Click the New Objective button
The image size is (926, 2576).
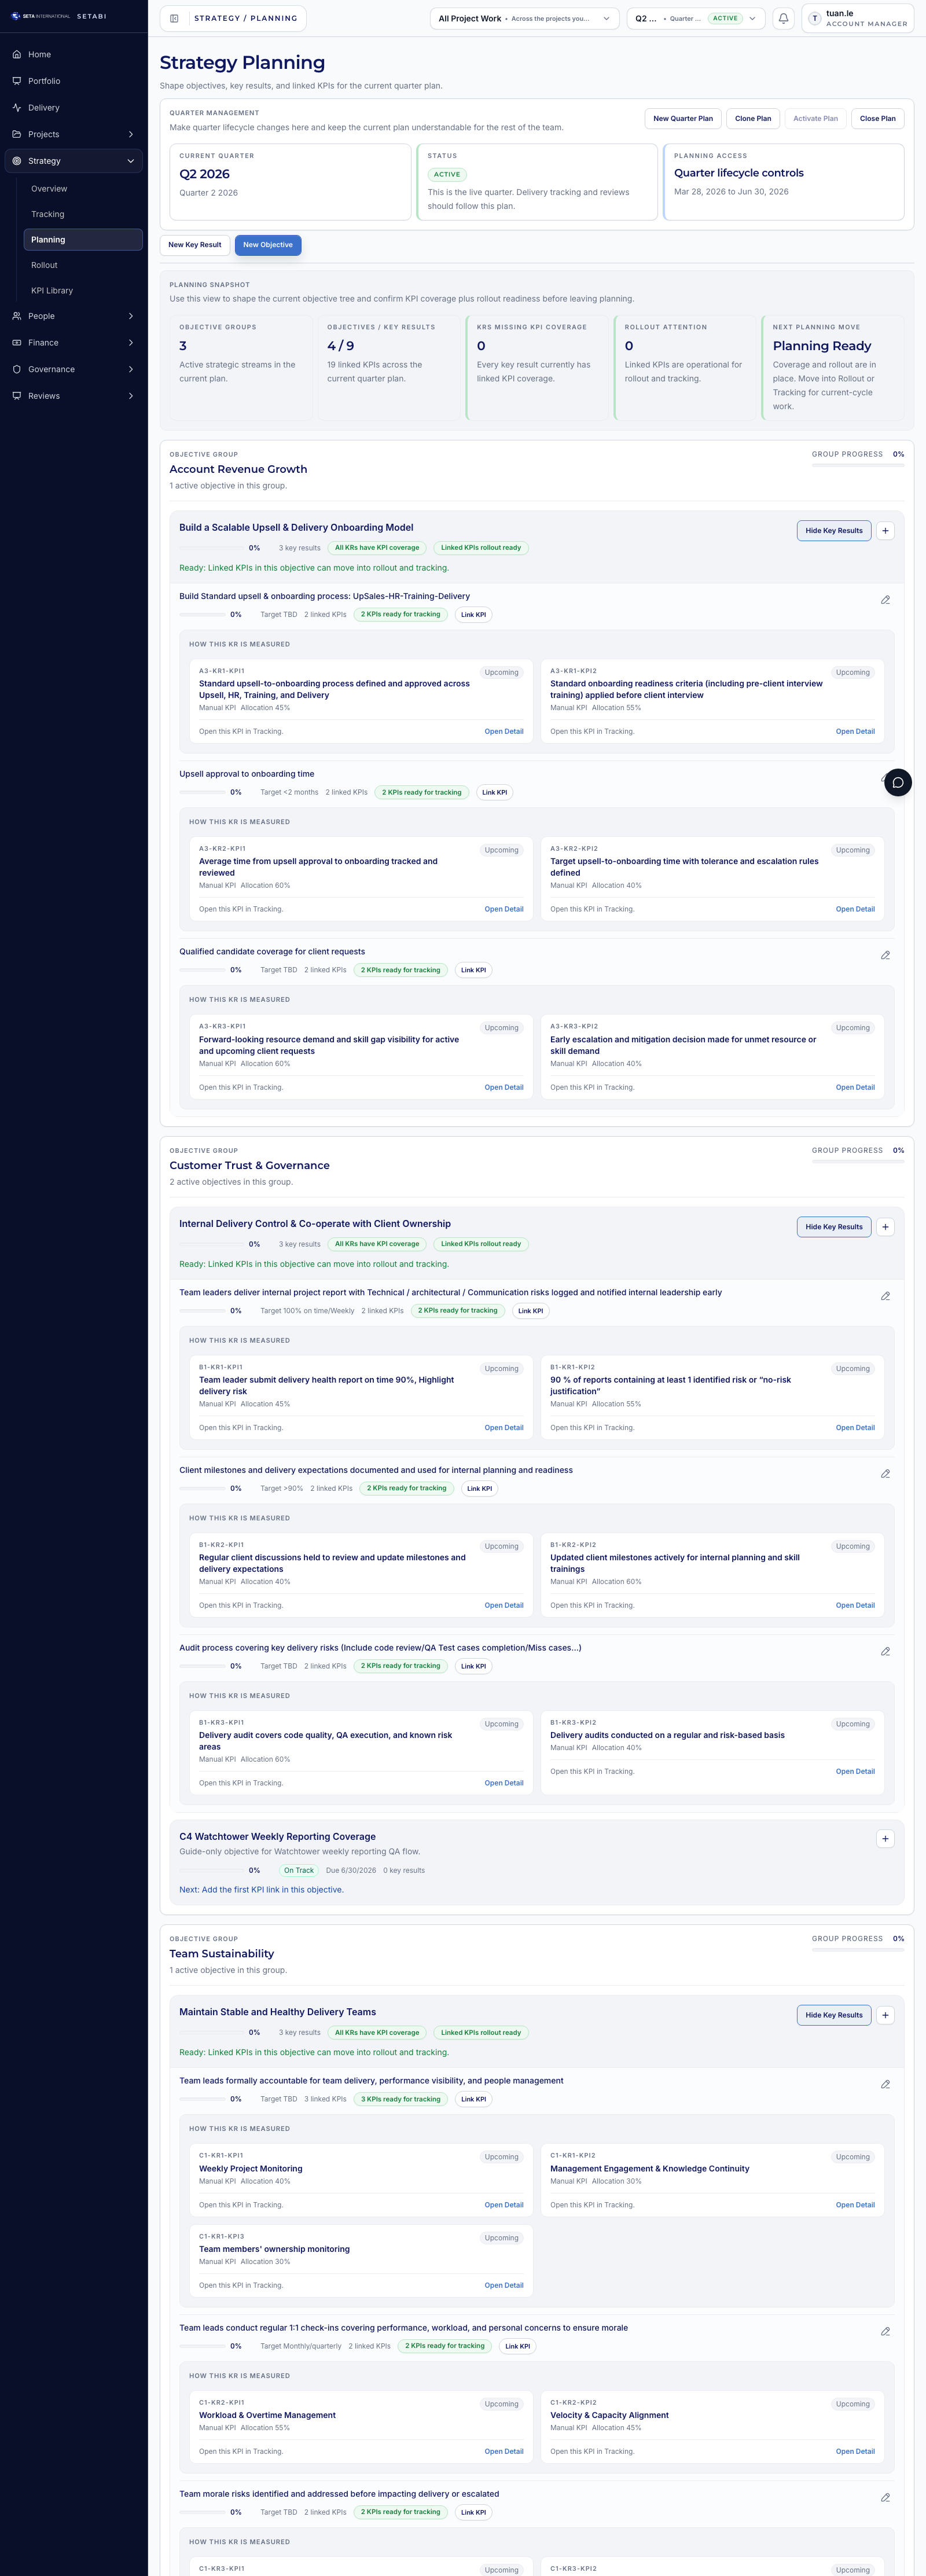tap(267, 245)
